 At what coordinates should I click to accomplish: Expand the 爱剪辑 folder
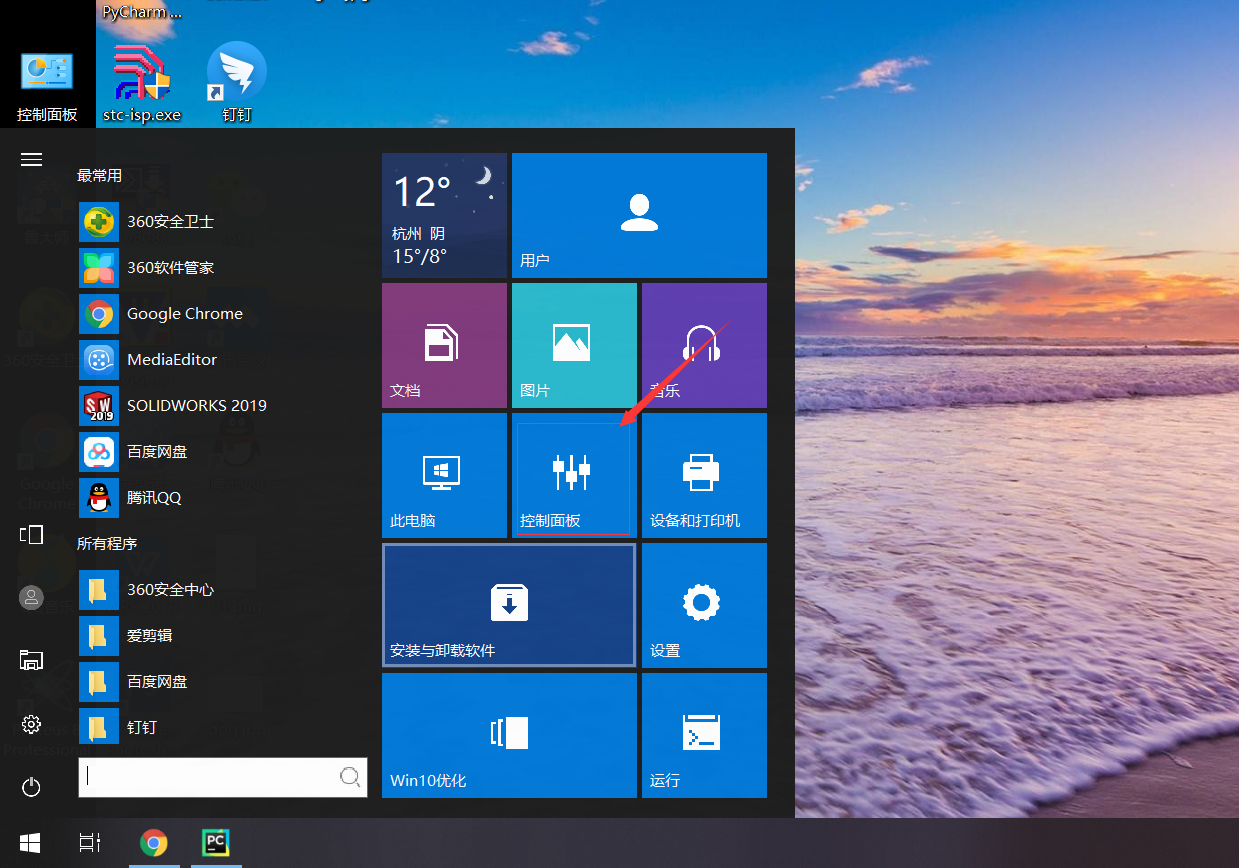pyautogui.click(x=222, y=635)
